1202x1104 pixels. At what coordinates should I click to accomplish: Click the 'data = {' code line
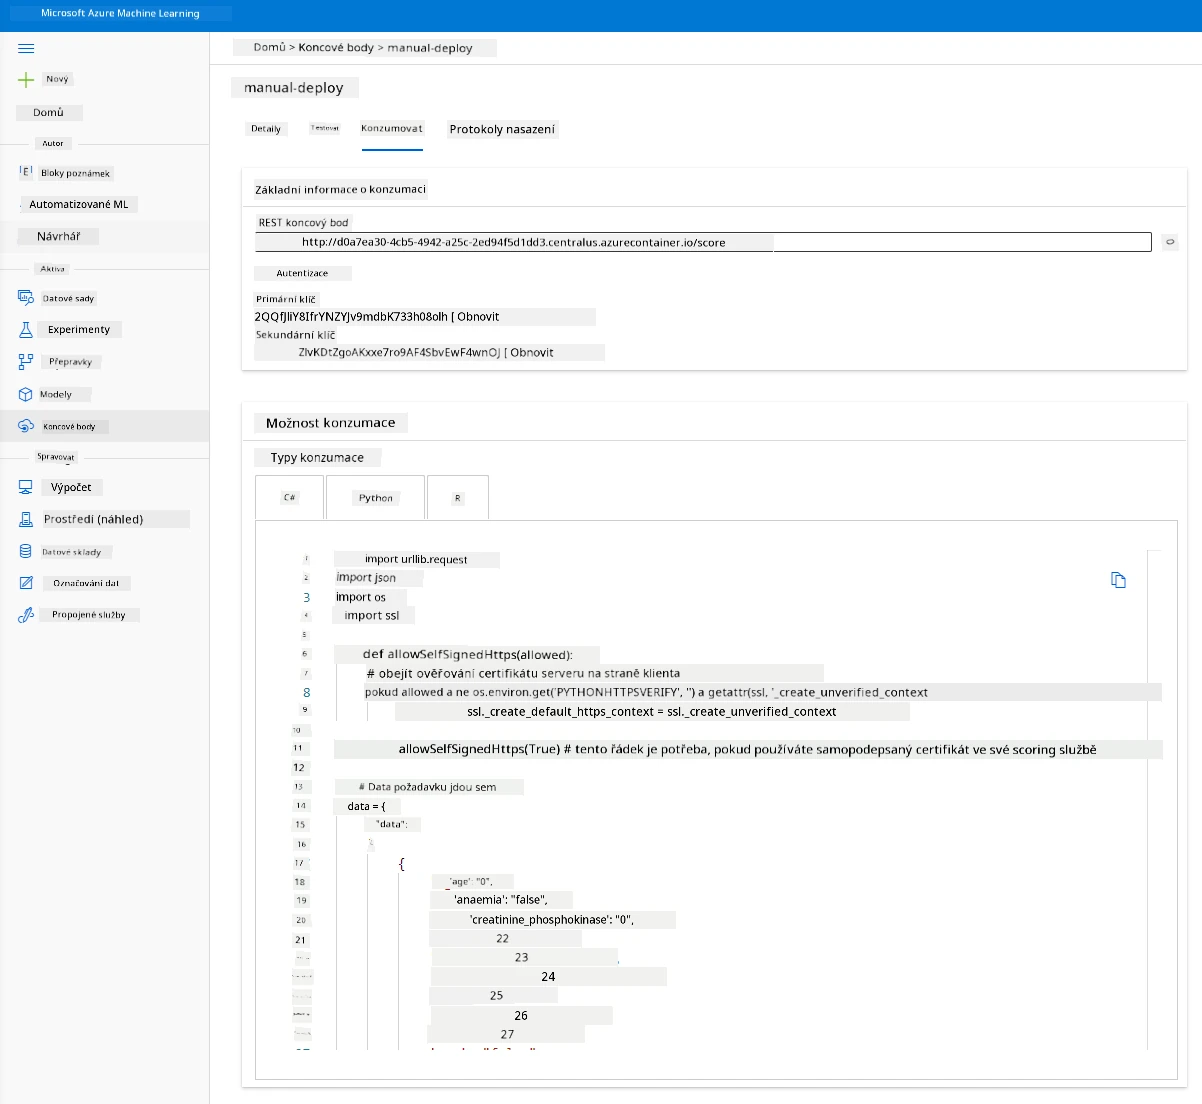tap(366, 806)
